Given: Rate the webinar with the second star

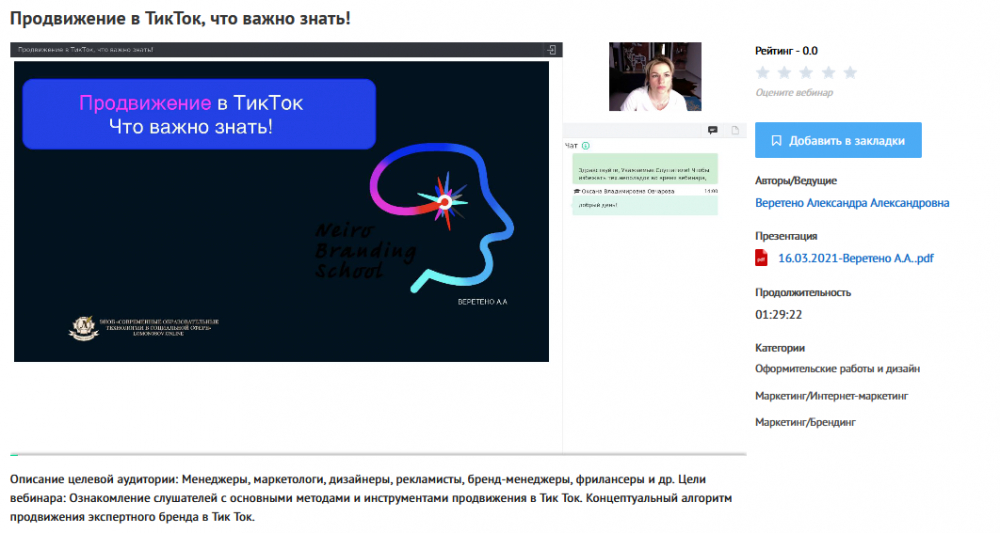Looking at the screenshot, I should click(x=785, y=72).
